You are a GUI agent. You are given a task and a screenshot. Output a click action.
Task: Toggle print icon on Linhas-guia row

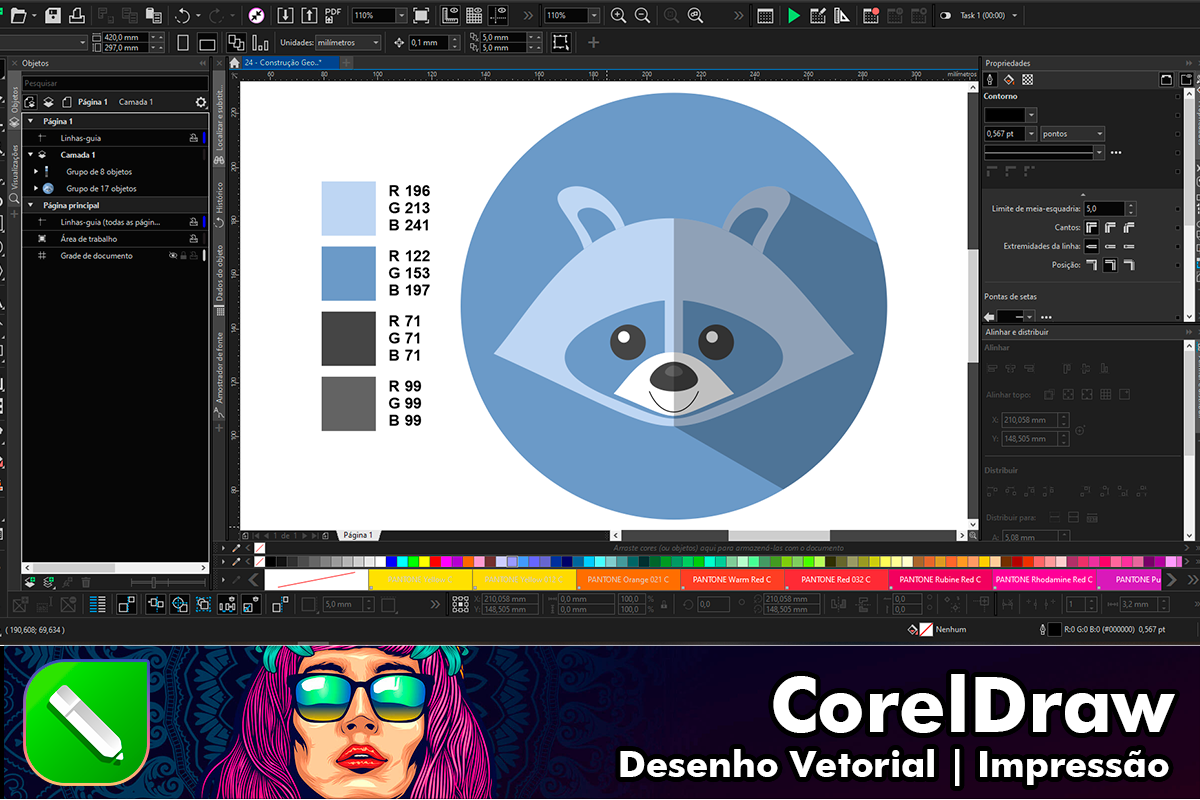(x=193, y=138)
